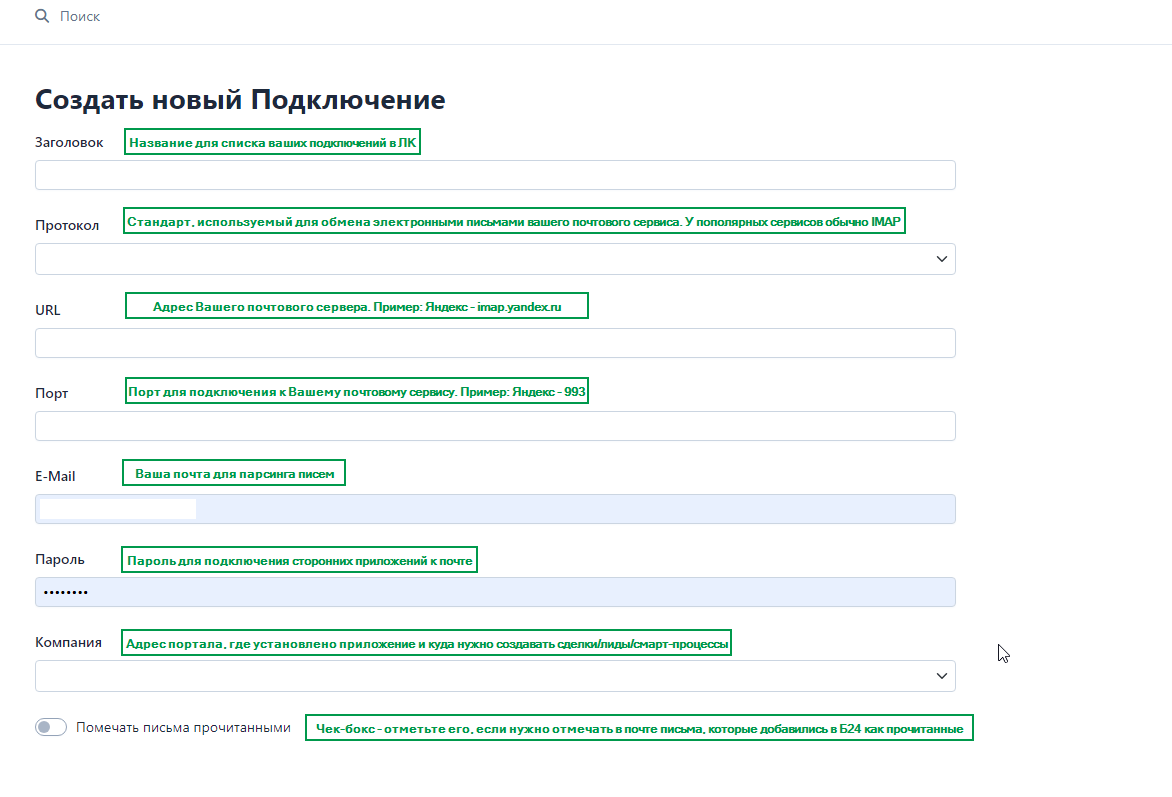Click the green hint about Чек-бокс

pyautogui.click(x=639, y=729)
